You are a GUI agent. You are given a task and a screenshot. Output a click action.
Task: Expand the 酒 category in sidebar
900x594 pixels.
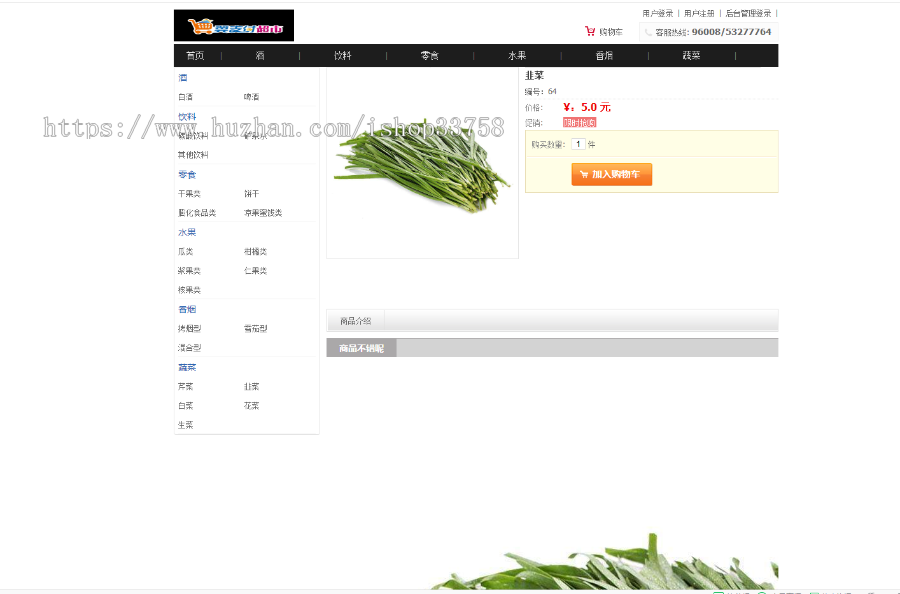click(183, 77)
